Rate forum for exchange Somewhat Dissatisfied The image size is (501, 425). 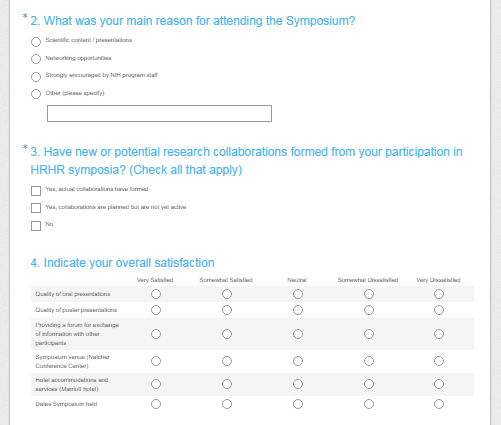point(369,334)
